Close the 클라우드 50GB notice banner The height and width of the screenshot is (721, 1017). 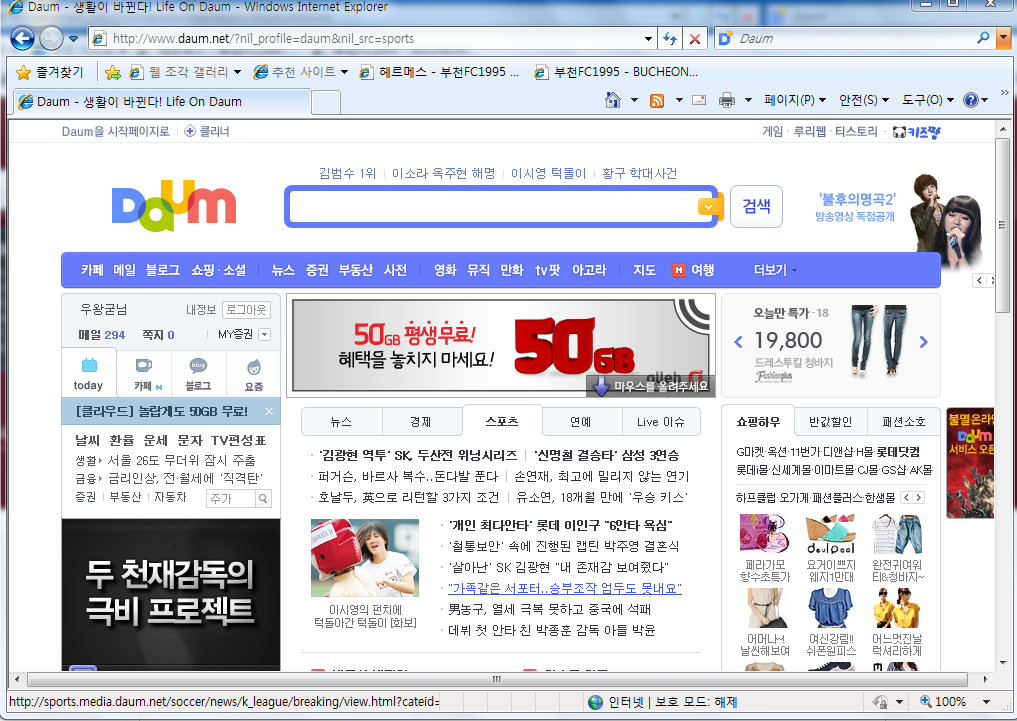click(x=269, y=411)
